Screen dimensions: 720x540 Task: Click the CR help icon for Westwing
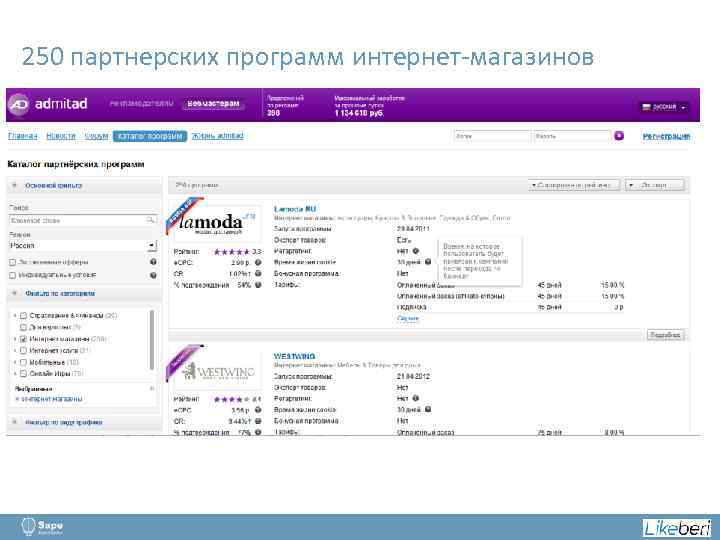click(258, 421)
